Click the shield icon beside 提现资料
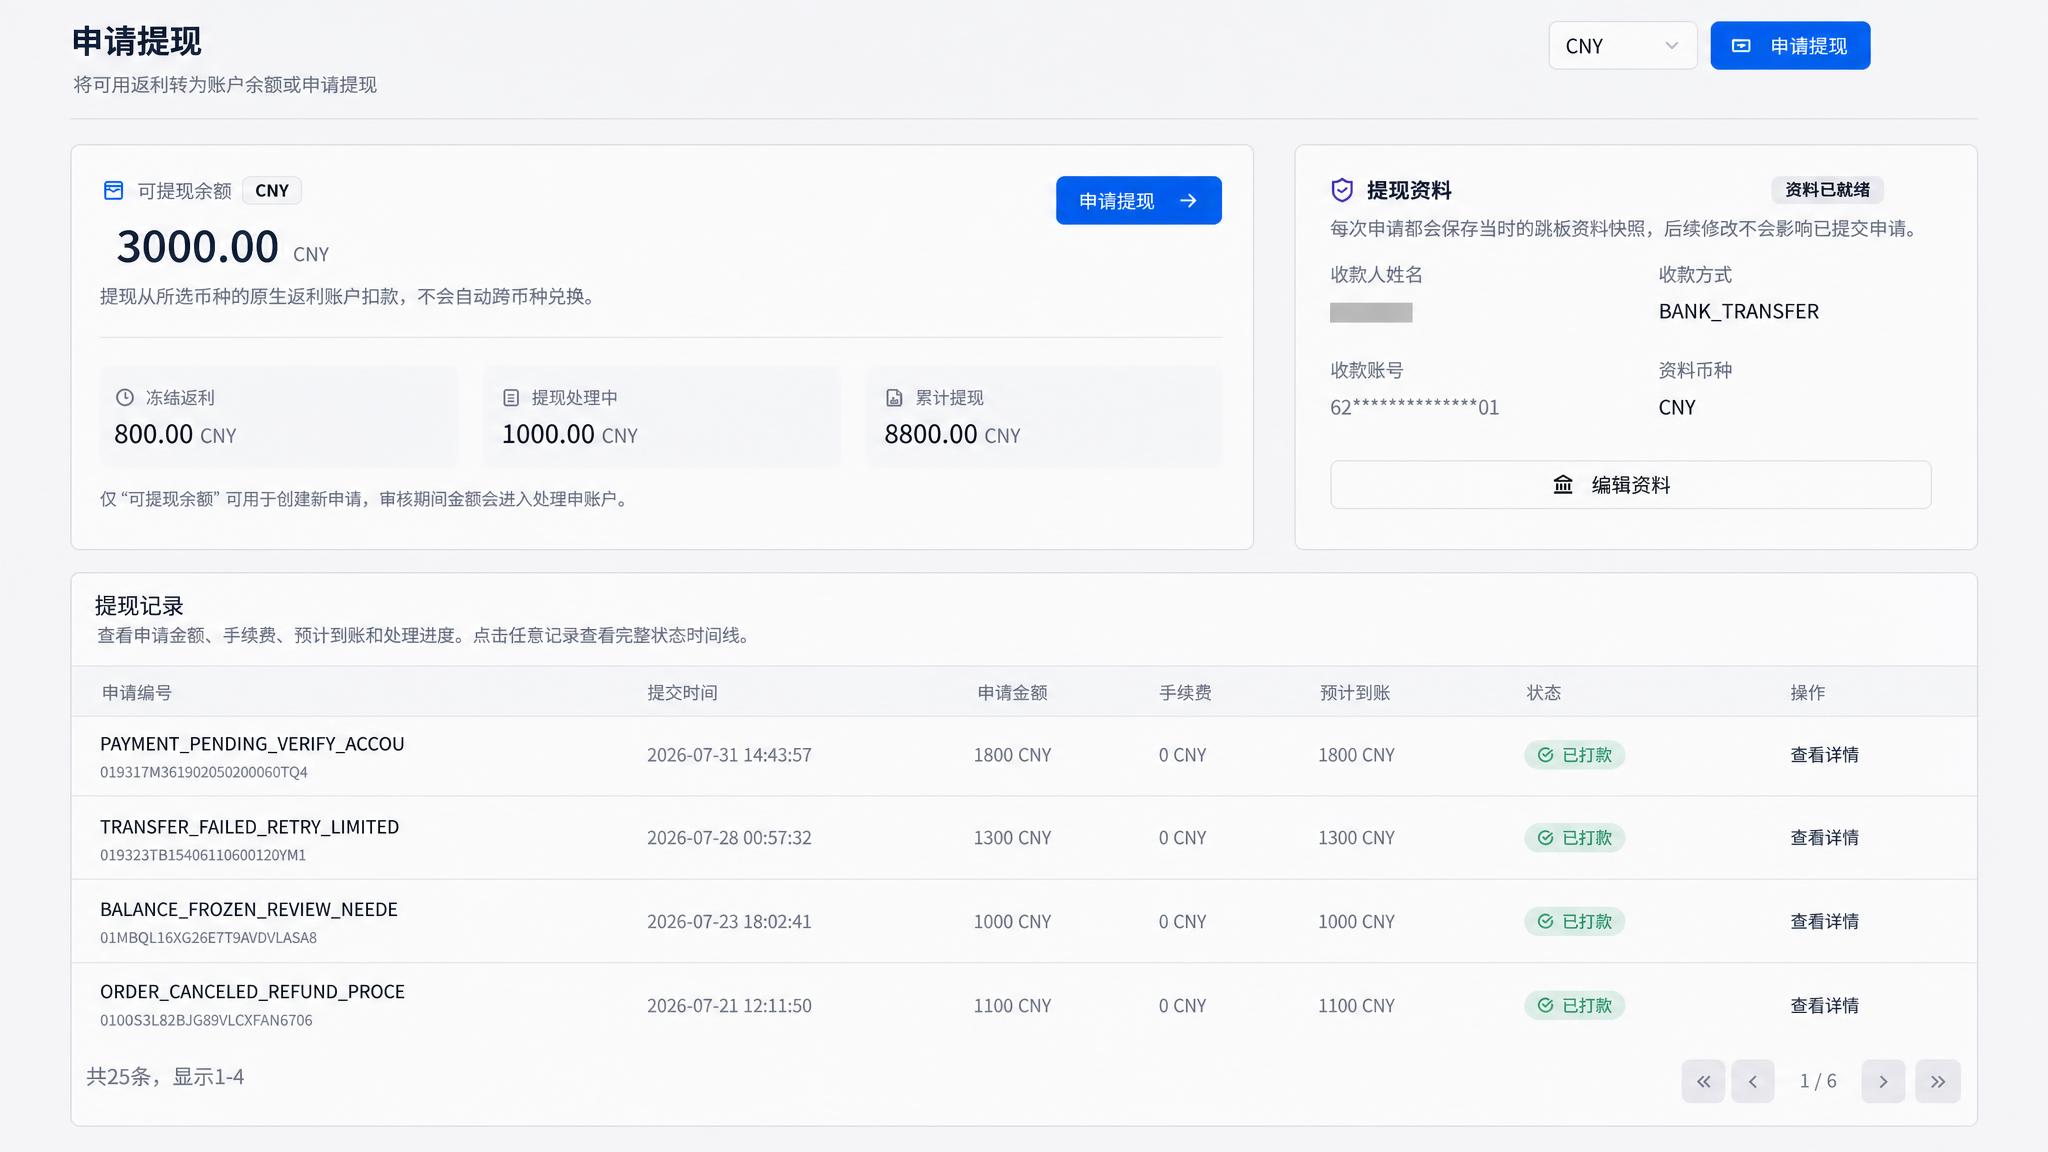 (x=1342, y=190)
